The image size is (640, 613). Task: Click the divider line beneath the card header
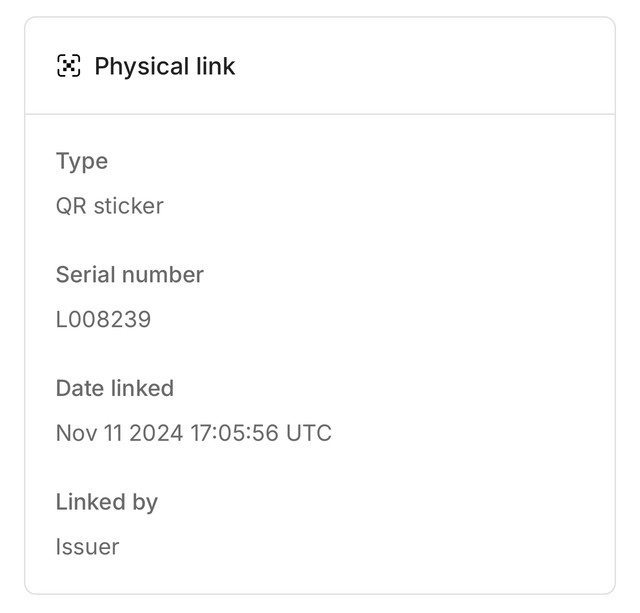tap(320, 114)
